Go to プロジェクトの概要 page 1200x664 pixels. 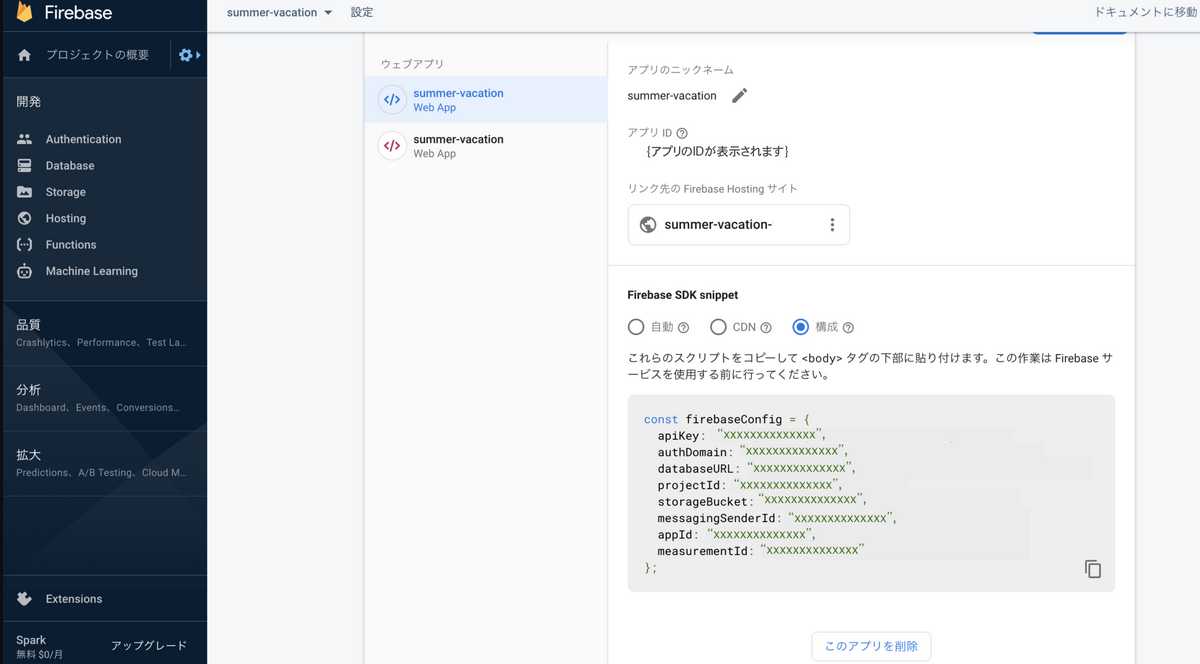coord(97,55)
